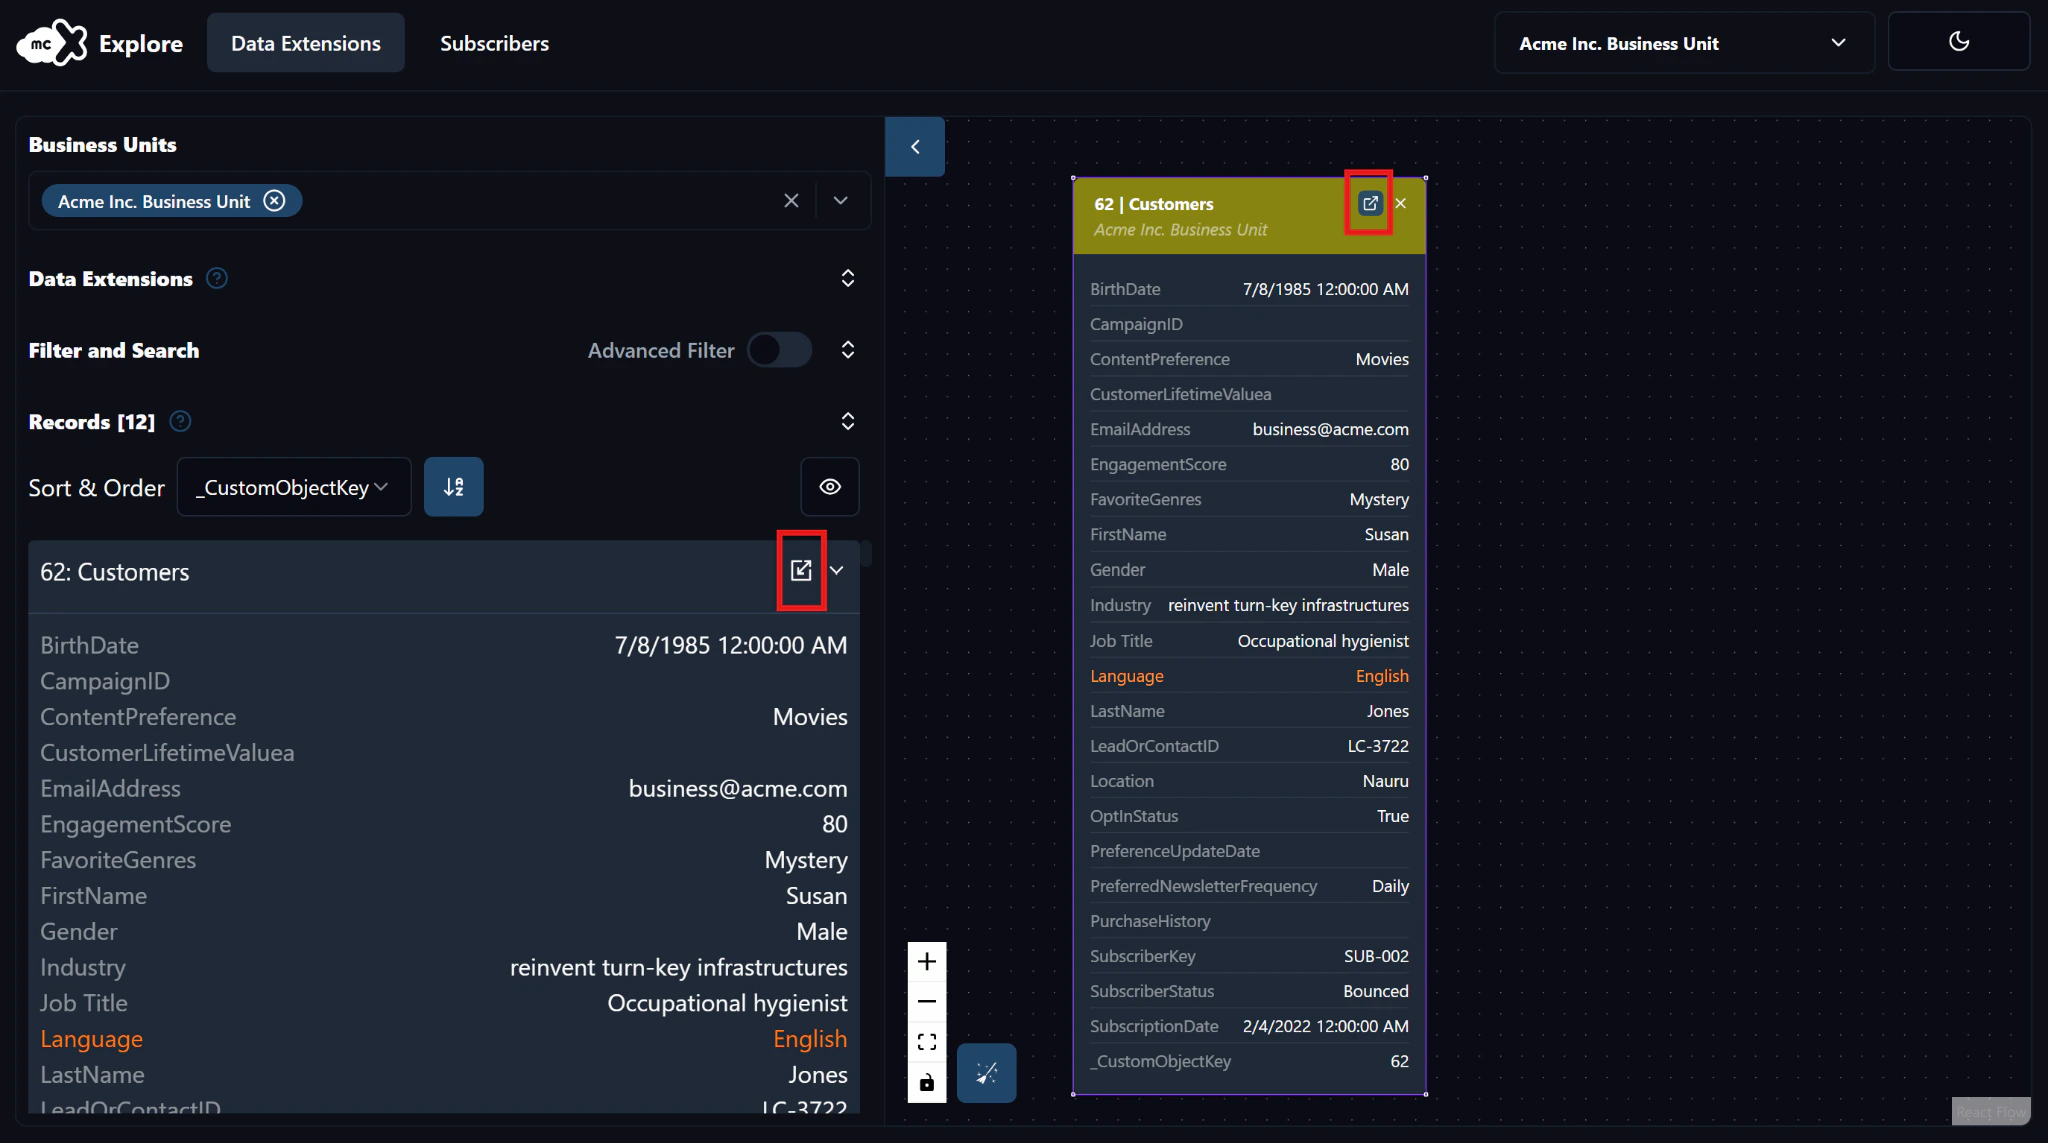The width and height of the screenshot is (2048, 1143).
Task: Click Bounced SubscriberStatus value
Action: click(x=1376, y=991)
